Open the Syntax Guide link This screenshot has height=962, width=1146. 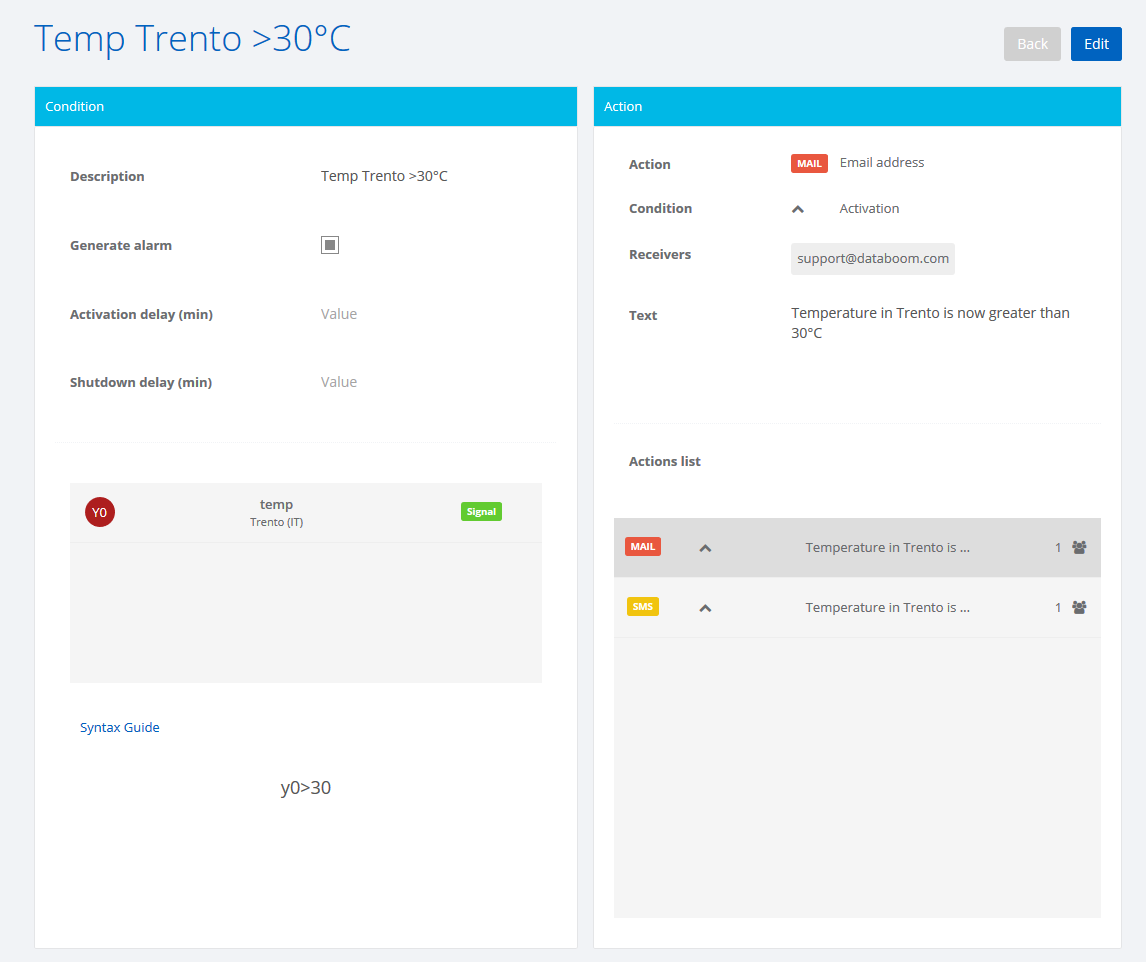120,727
